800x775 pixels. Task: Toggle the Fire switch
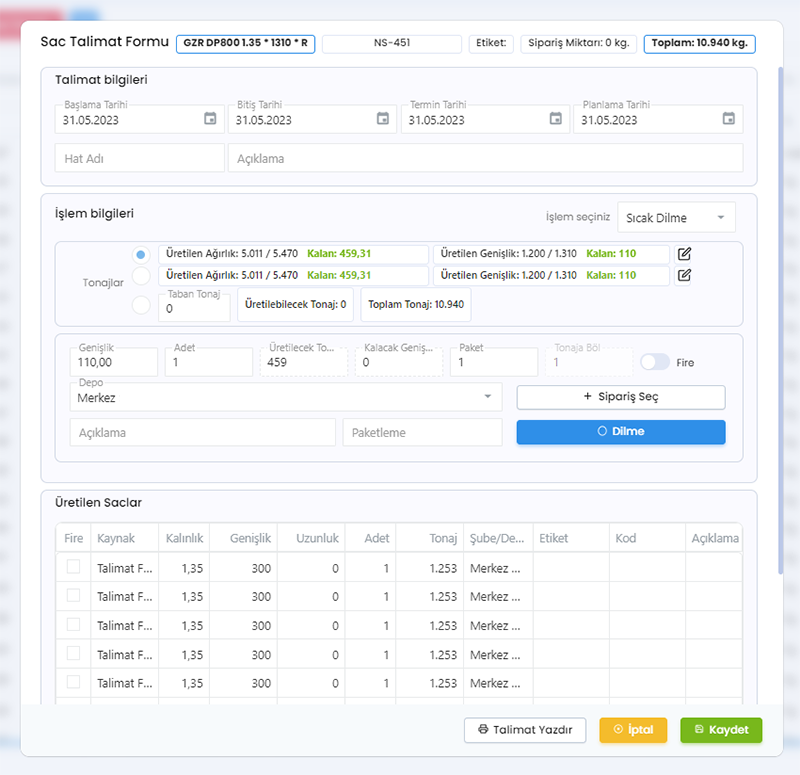pyautogui.click(x=655, y=362)
